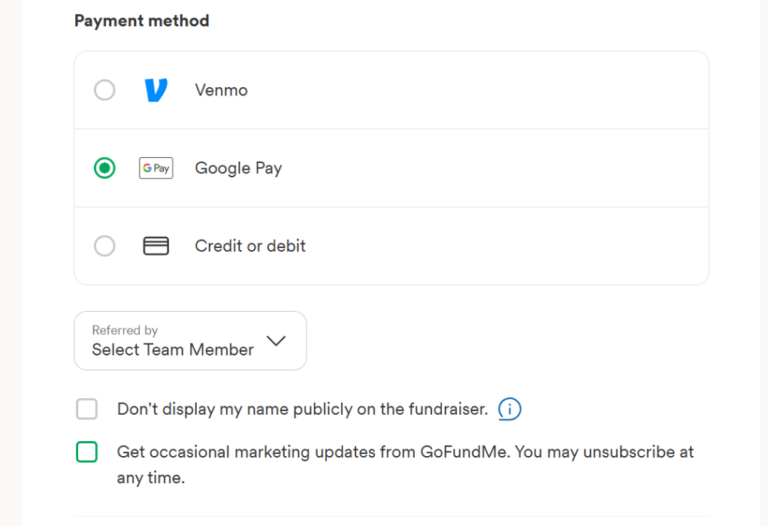Click the Don't display my name text
Image resolution: width=768 pixels, height=526 pixels.
(x=302, y=409)
